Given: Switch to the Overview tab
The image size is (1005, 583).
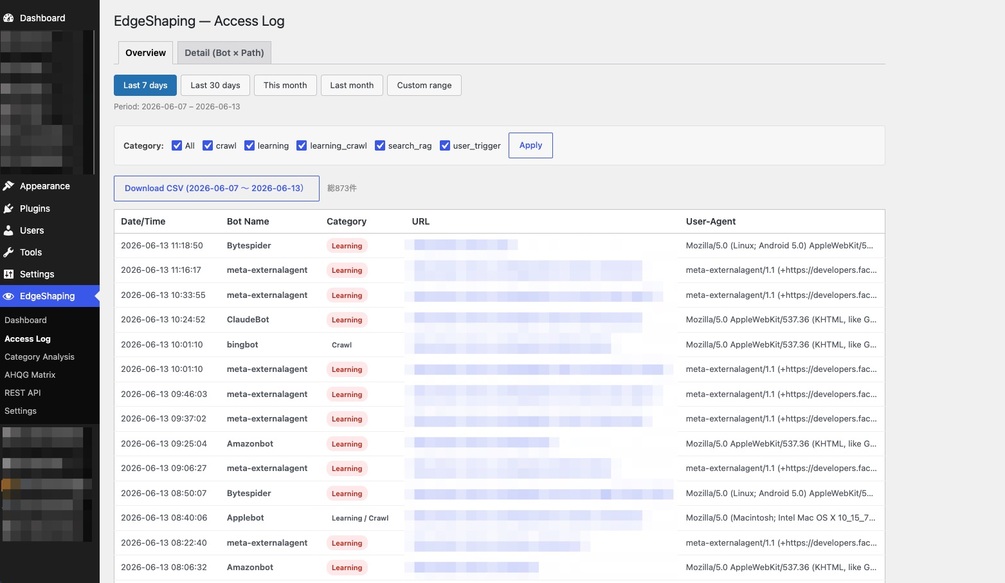Looking at the screenshot, I should [145, 53].
